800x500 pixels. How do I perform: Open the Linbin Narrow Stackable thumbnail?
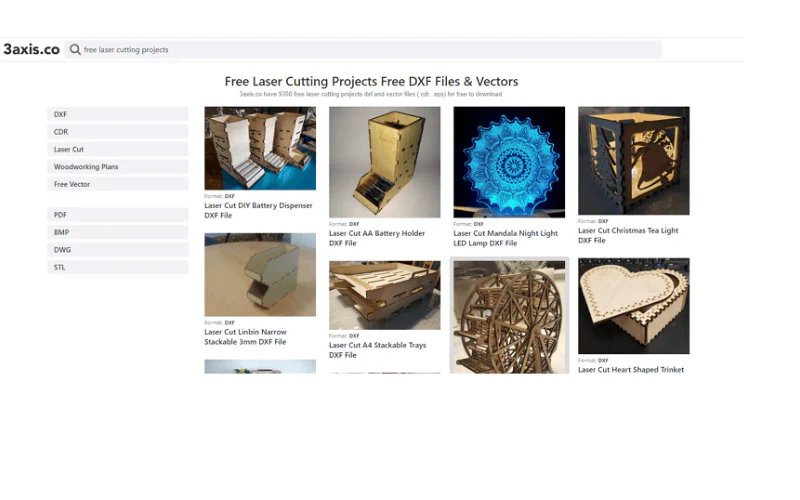click(260, 274)
